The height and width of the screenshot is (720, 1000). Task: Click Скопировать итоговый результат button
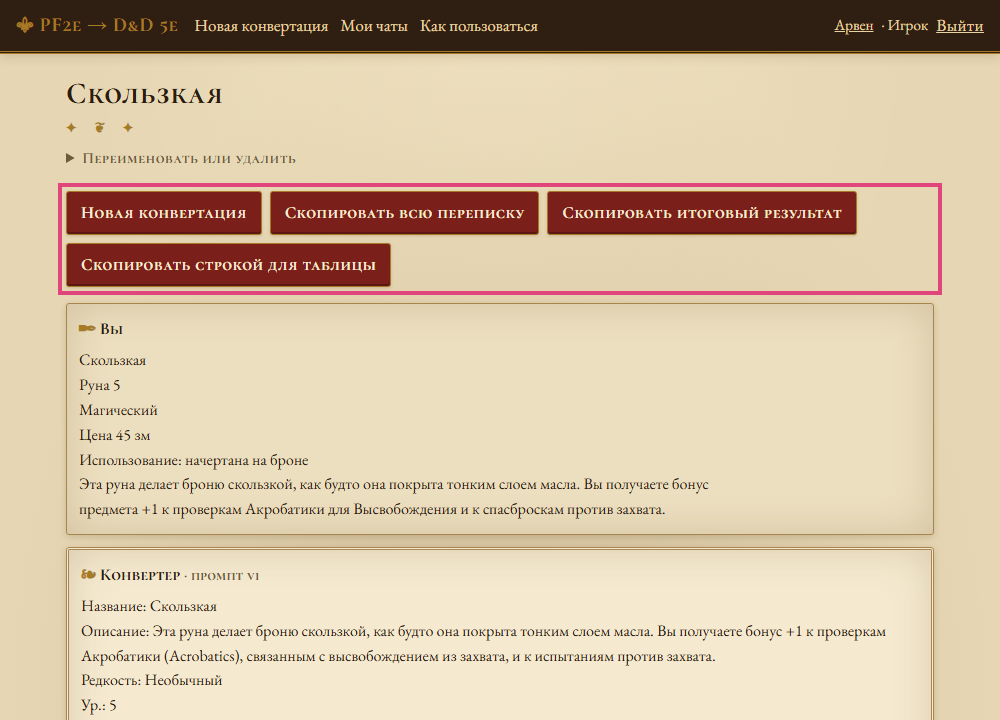pos(702,213)
